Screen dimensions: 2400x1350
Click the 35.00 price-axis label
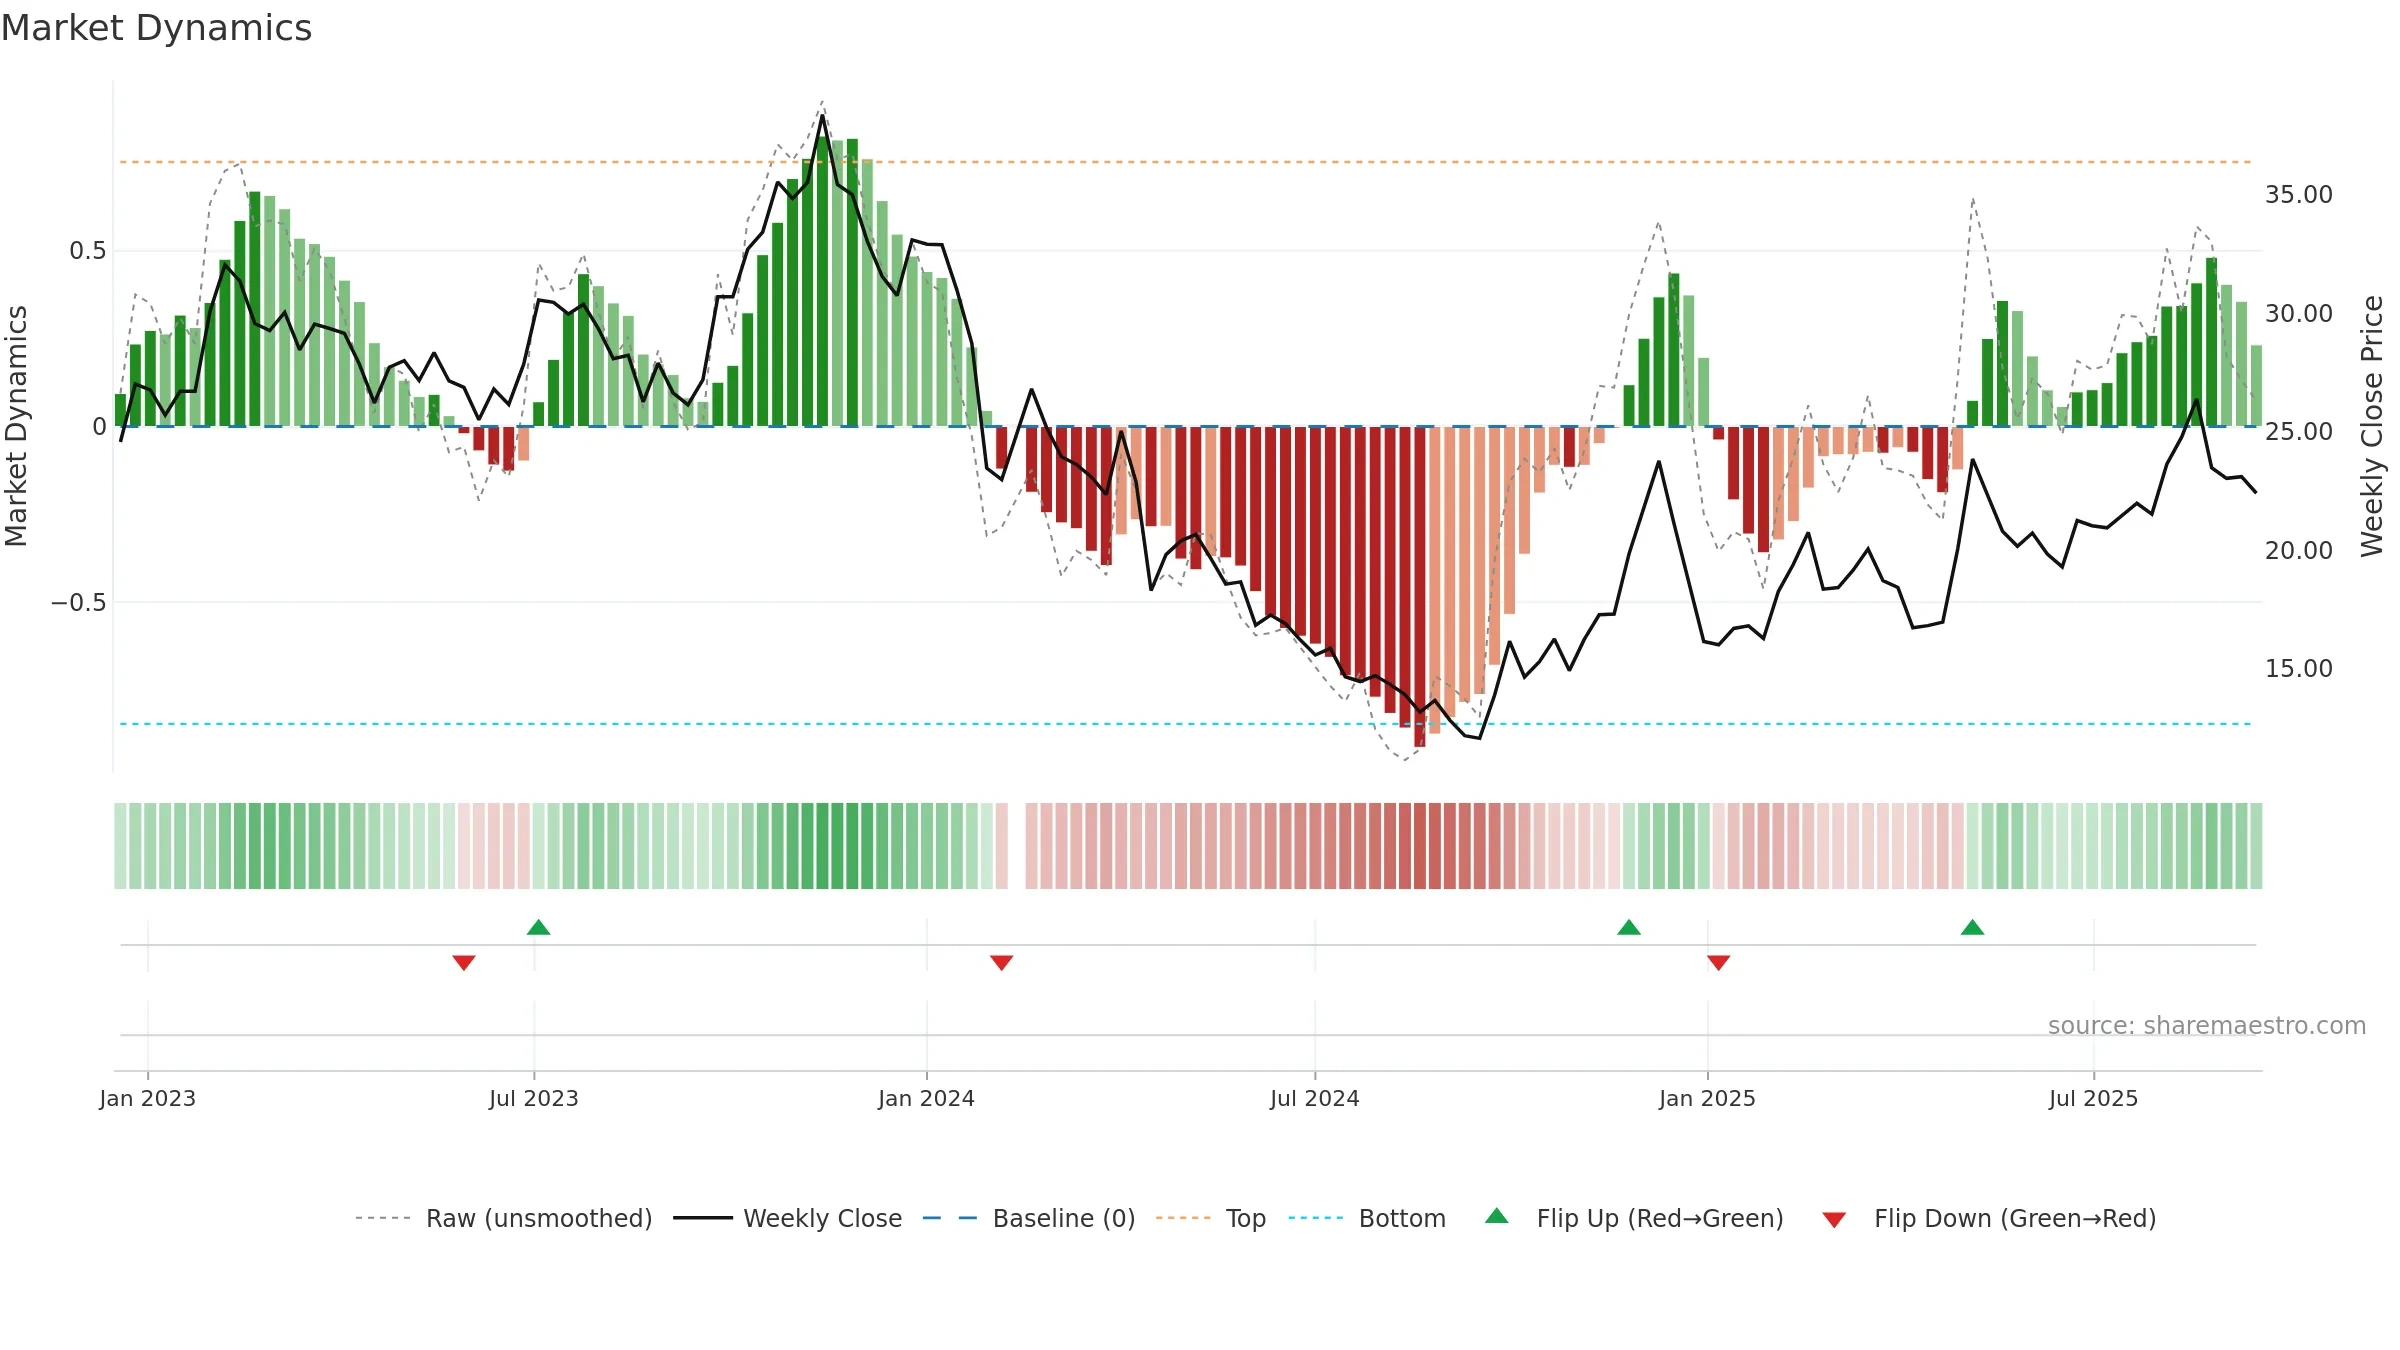2299,195
